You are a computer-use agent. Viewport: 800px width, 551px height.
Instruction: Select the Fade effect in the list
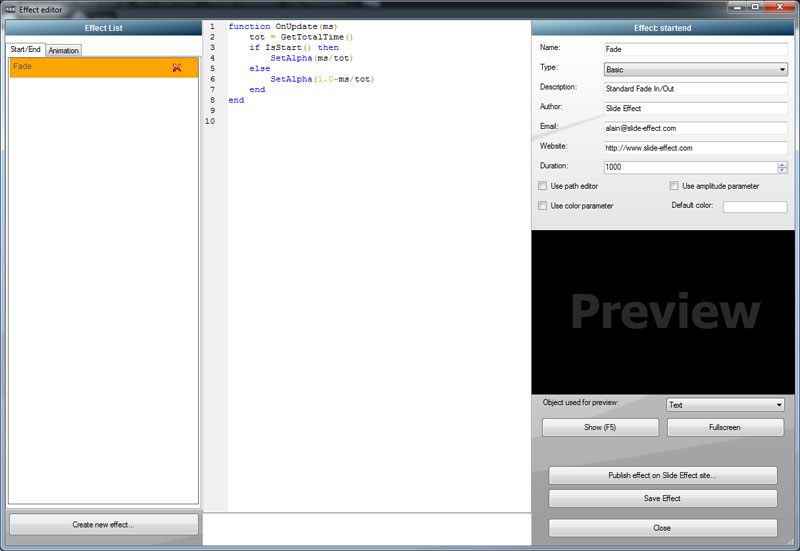[x=104, y=67]
